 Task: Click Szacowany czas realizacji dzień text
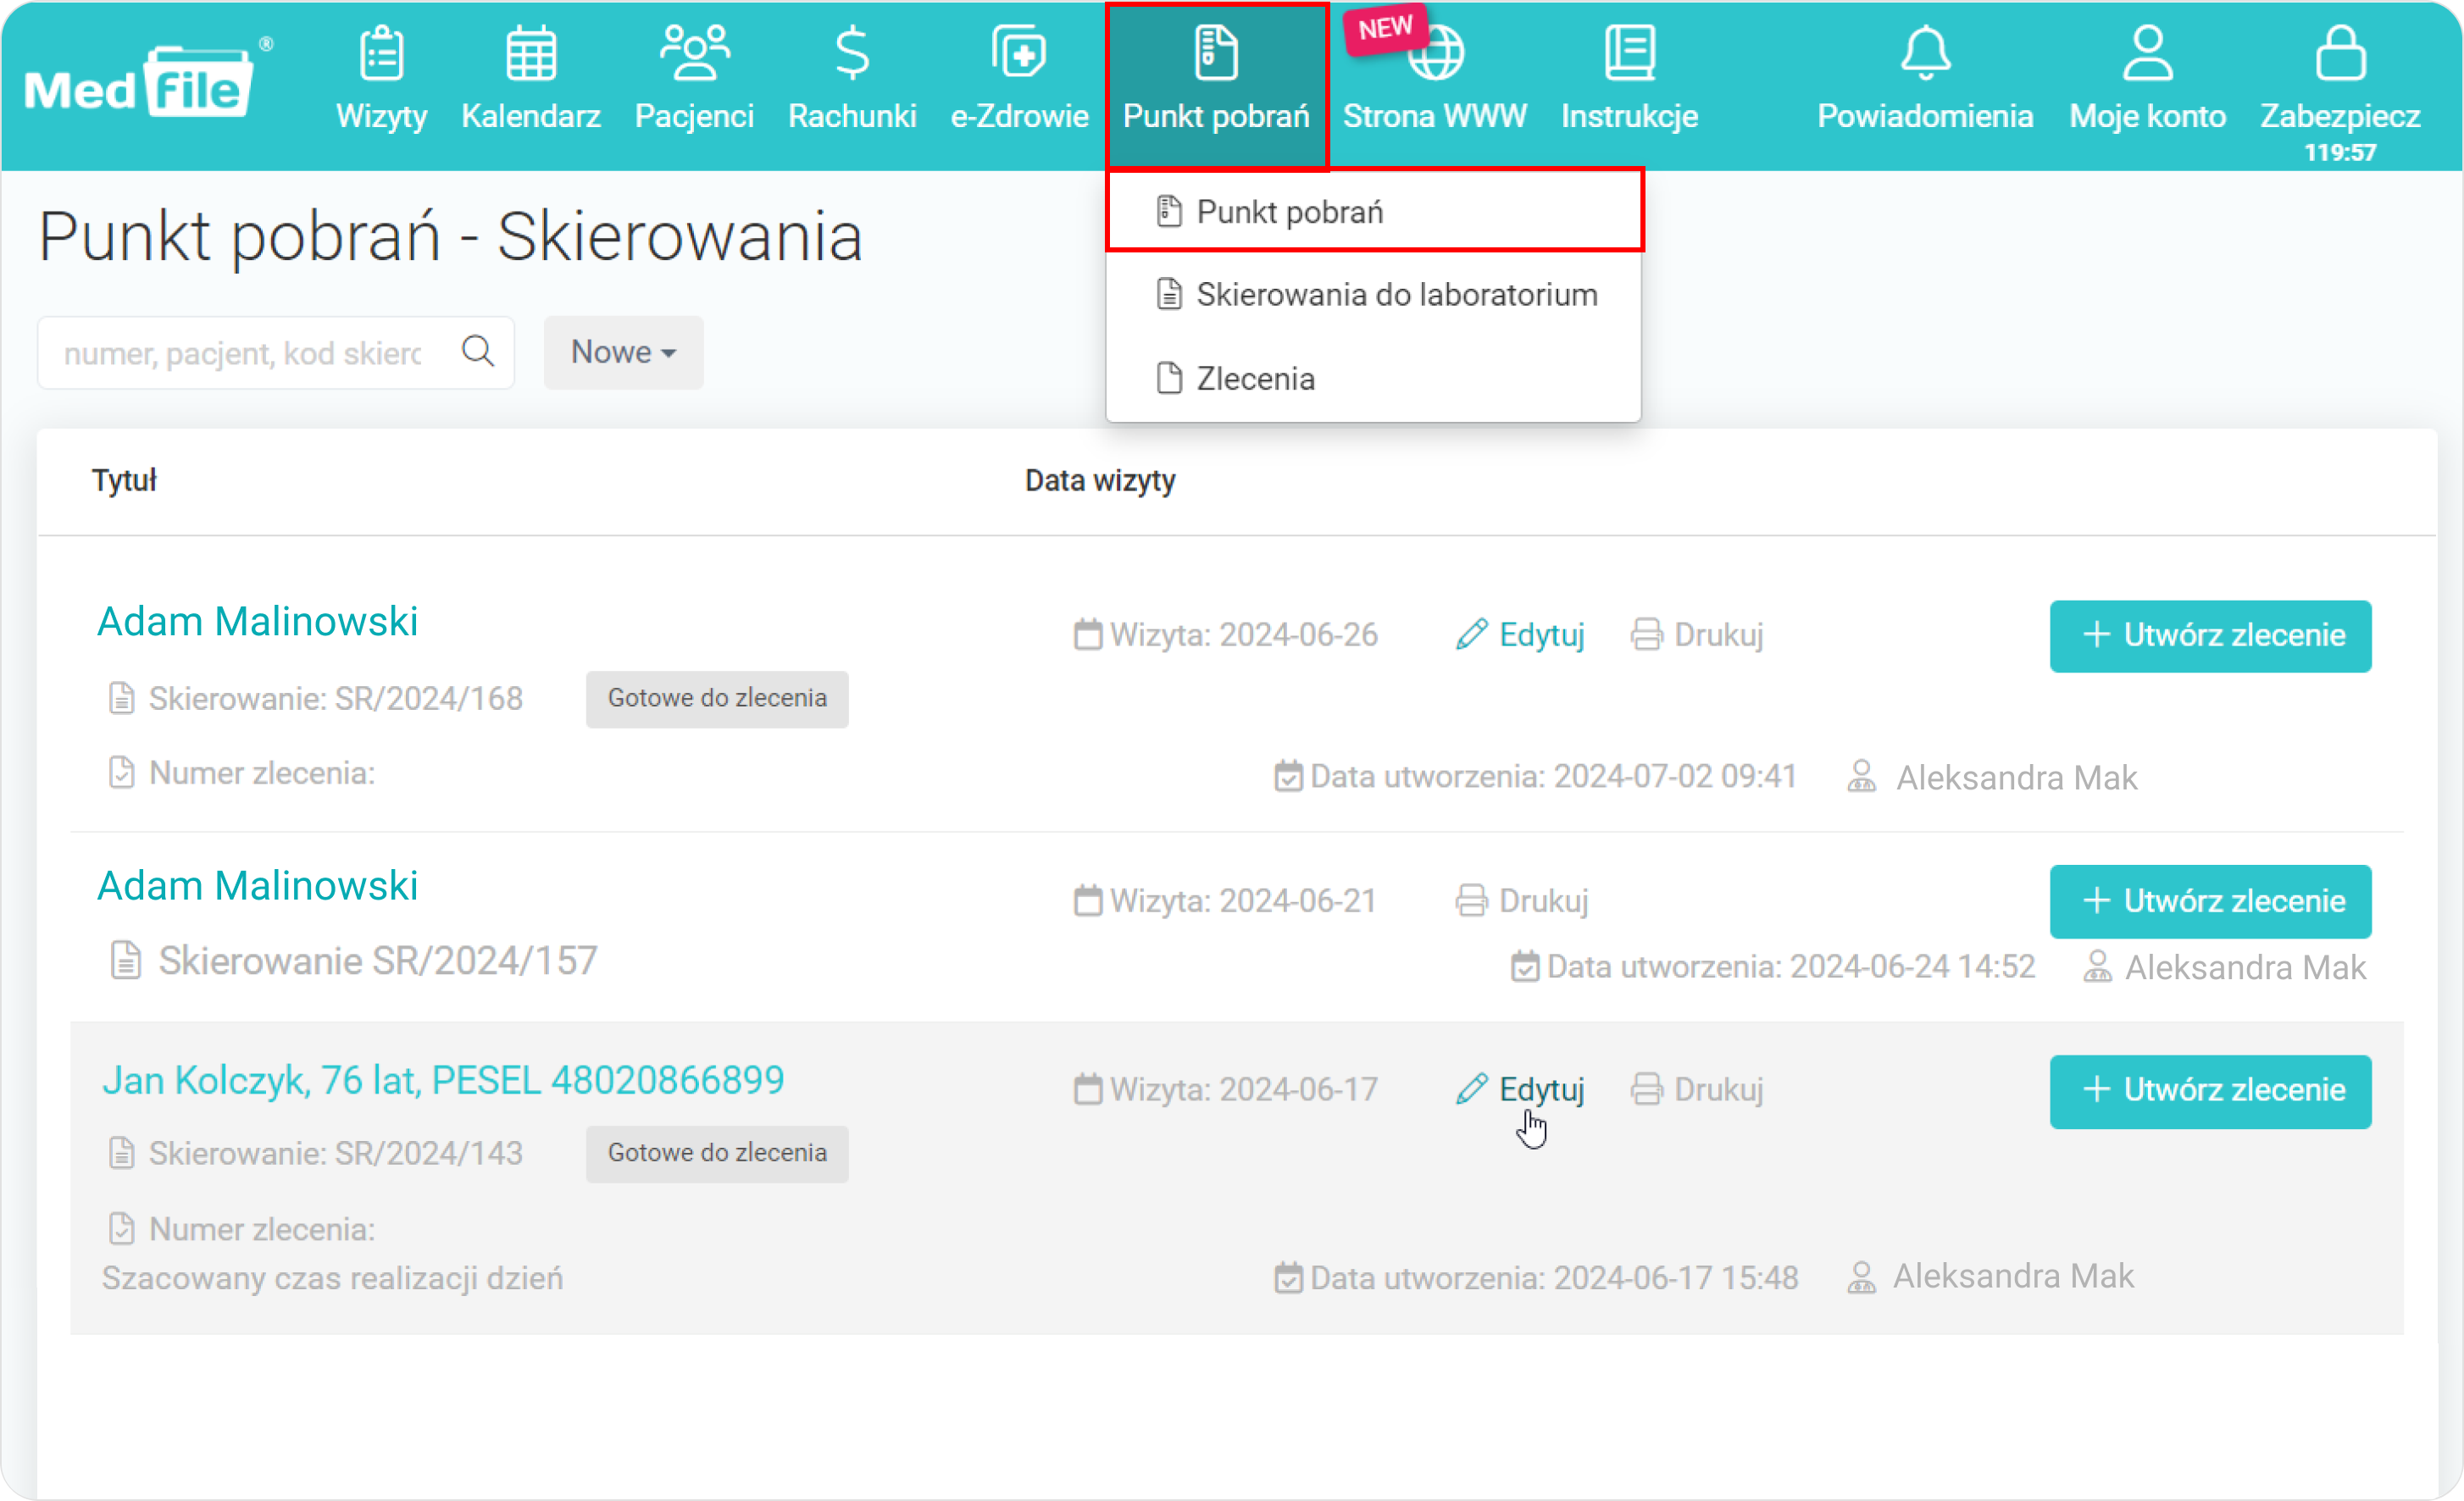(x=332, y=1278)
